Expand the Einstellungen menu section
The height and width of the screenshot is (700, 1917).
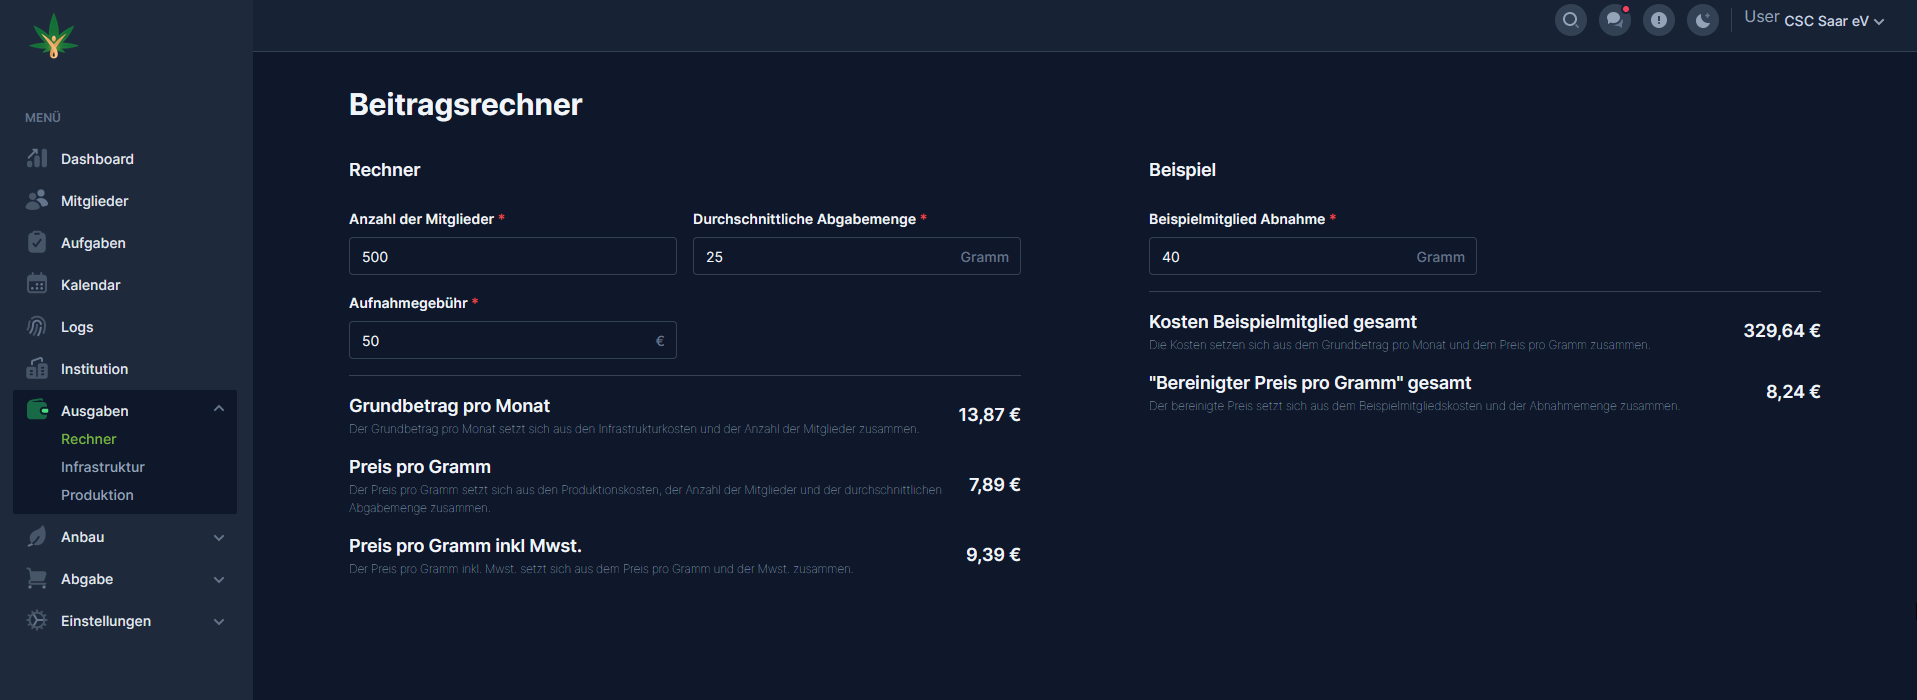pos(219,621)
